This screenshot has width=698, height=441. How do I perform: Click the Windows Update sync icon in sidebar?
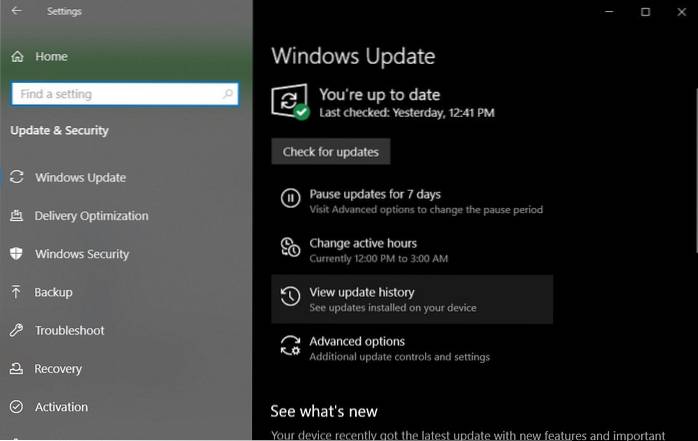click(x=16, y=178)
